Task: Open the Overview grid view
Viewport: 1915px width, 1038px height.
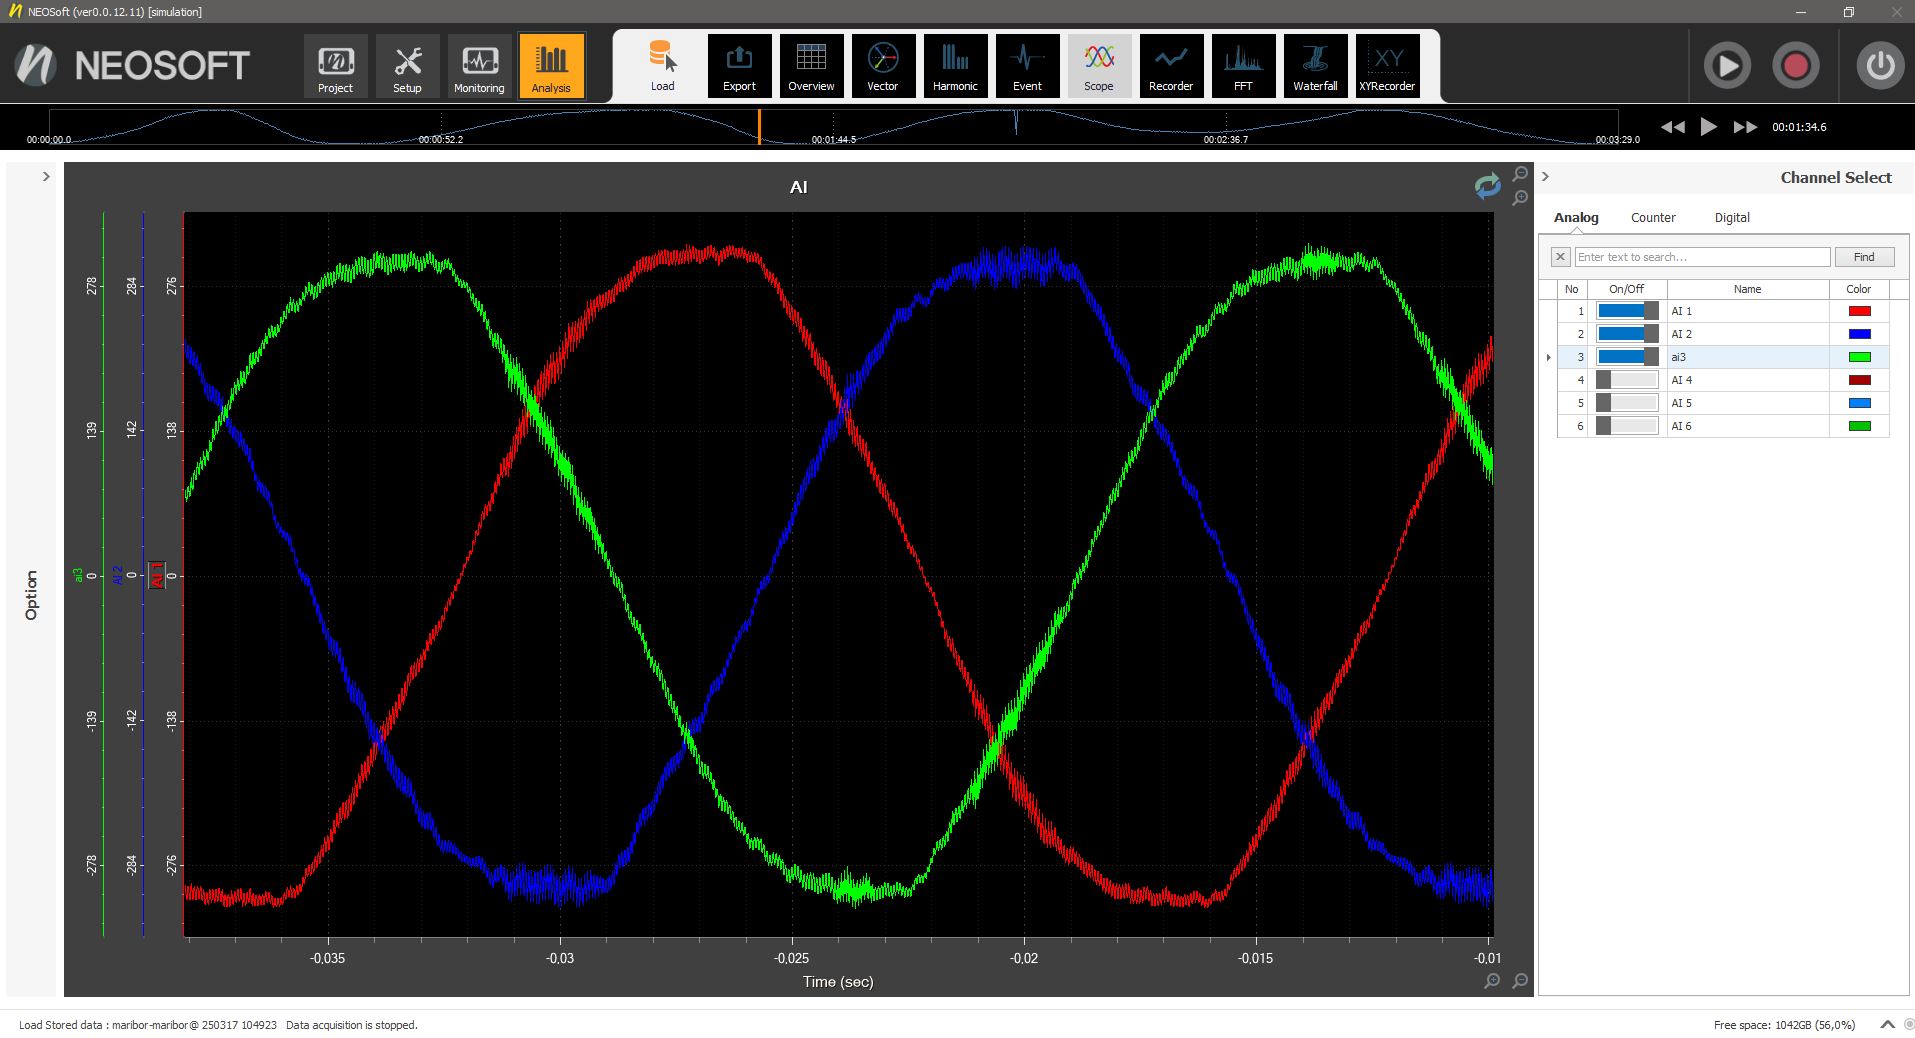Action: (x=811, y=66)
